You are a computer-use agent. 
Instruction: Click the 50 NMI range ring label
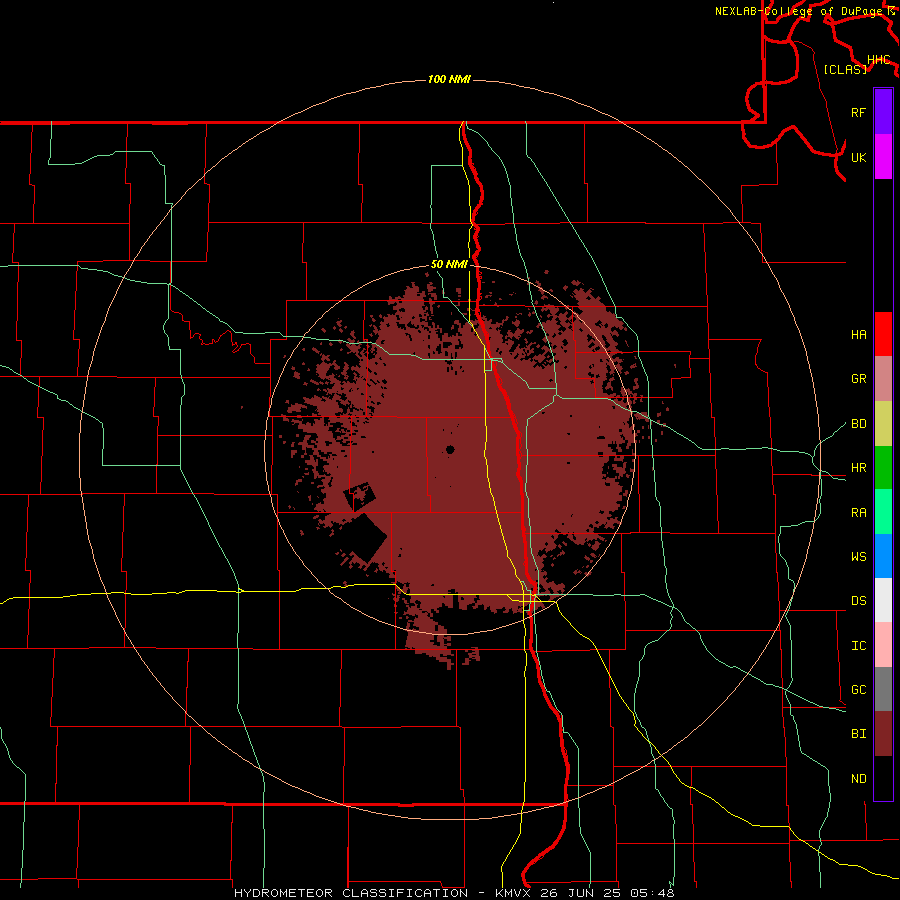(x=449, y=264)
